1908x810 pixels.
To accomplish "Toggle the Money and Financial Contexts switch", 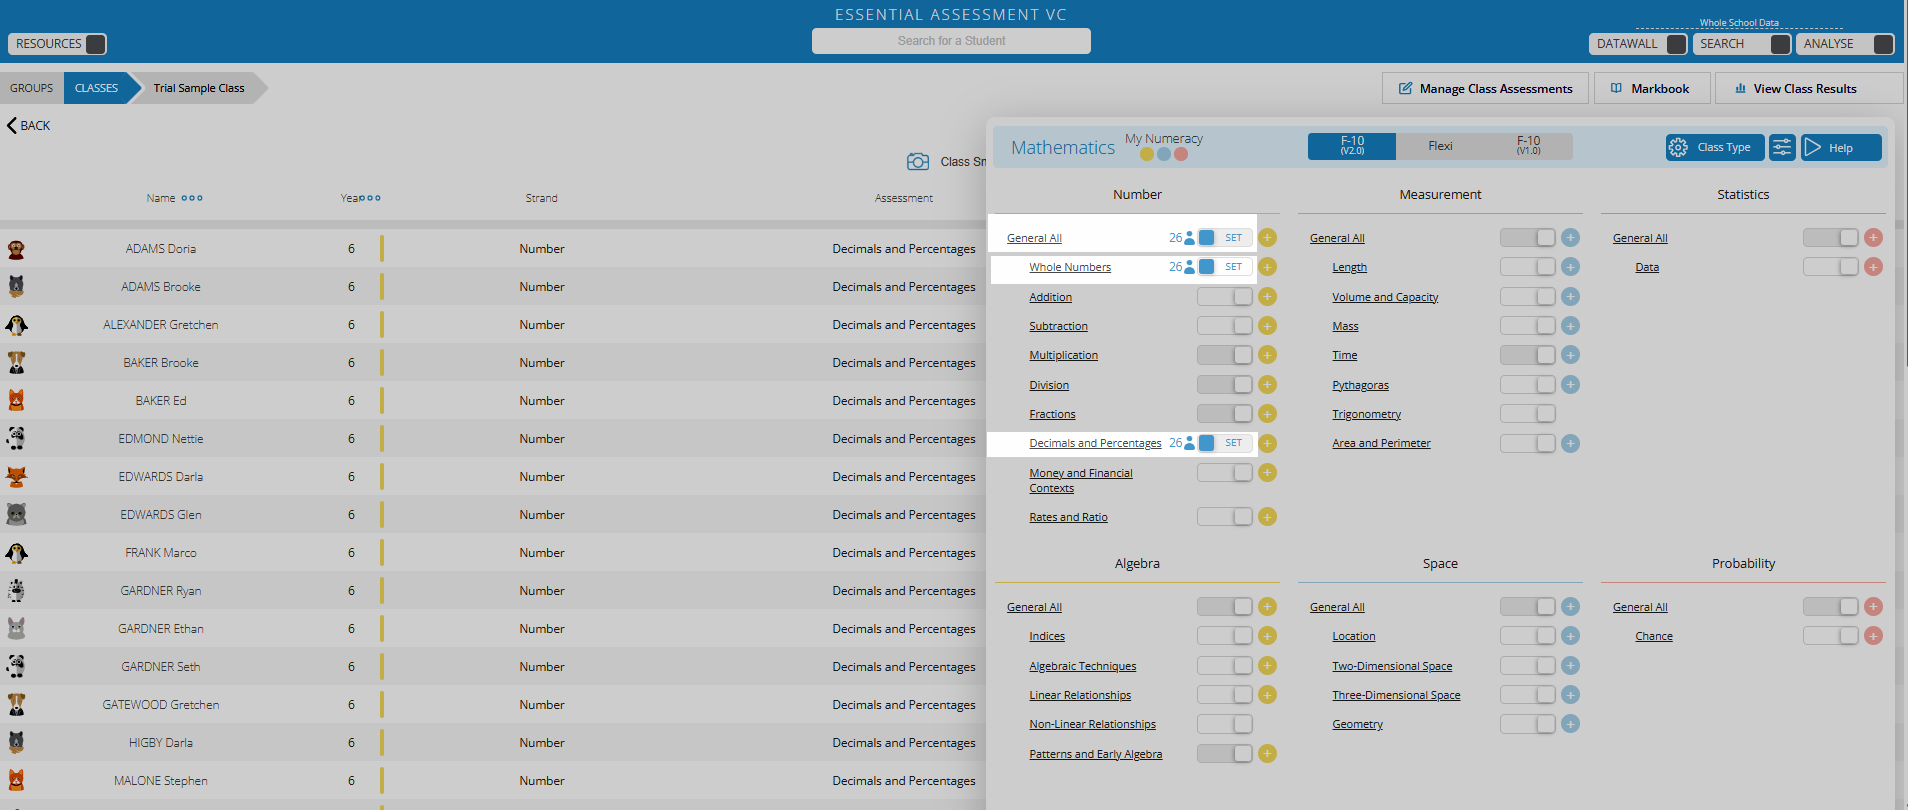I will [1224, 472].
